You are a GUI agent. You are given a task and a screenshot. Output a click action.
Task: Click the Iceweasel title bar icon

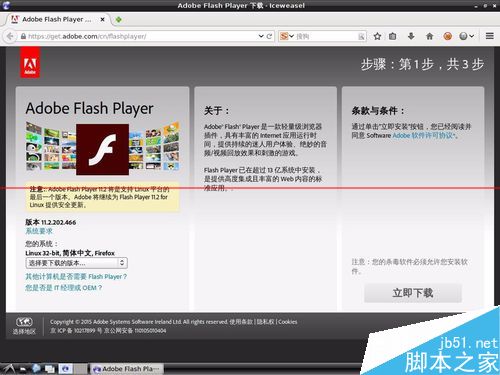point(6,5)
